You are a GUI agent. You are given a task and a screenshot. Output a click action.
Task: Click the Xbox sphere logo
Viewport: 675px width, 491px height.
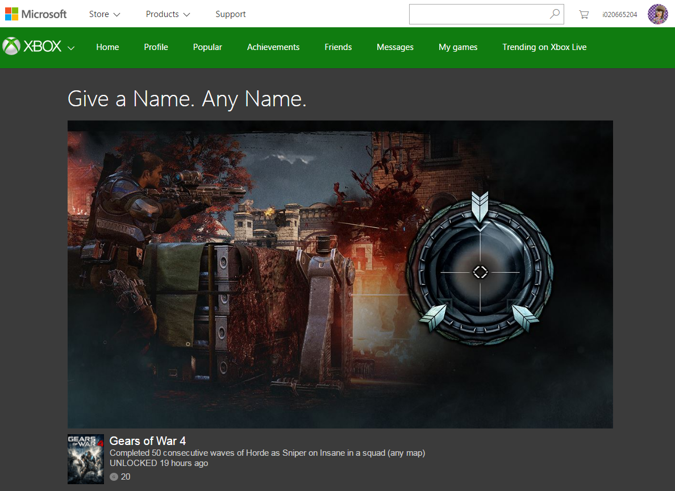click(x=11, y=46)
